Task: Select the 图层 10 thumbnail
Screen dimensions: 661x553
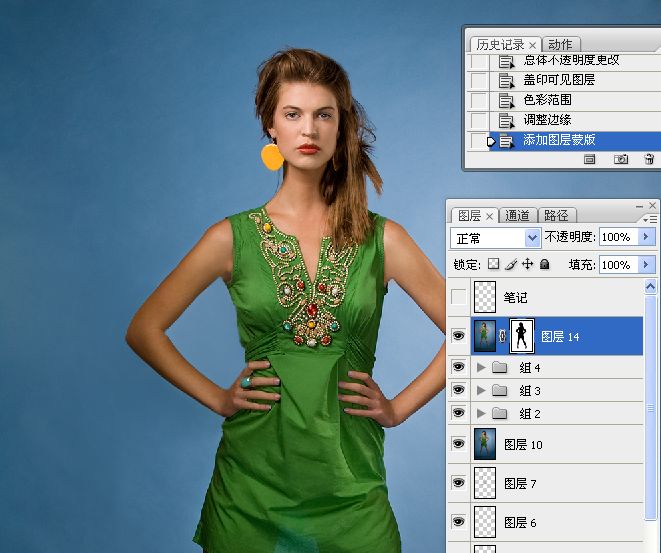Action: click(485, 444)
